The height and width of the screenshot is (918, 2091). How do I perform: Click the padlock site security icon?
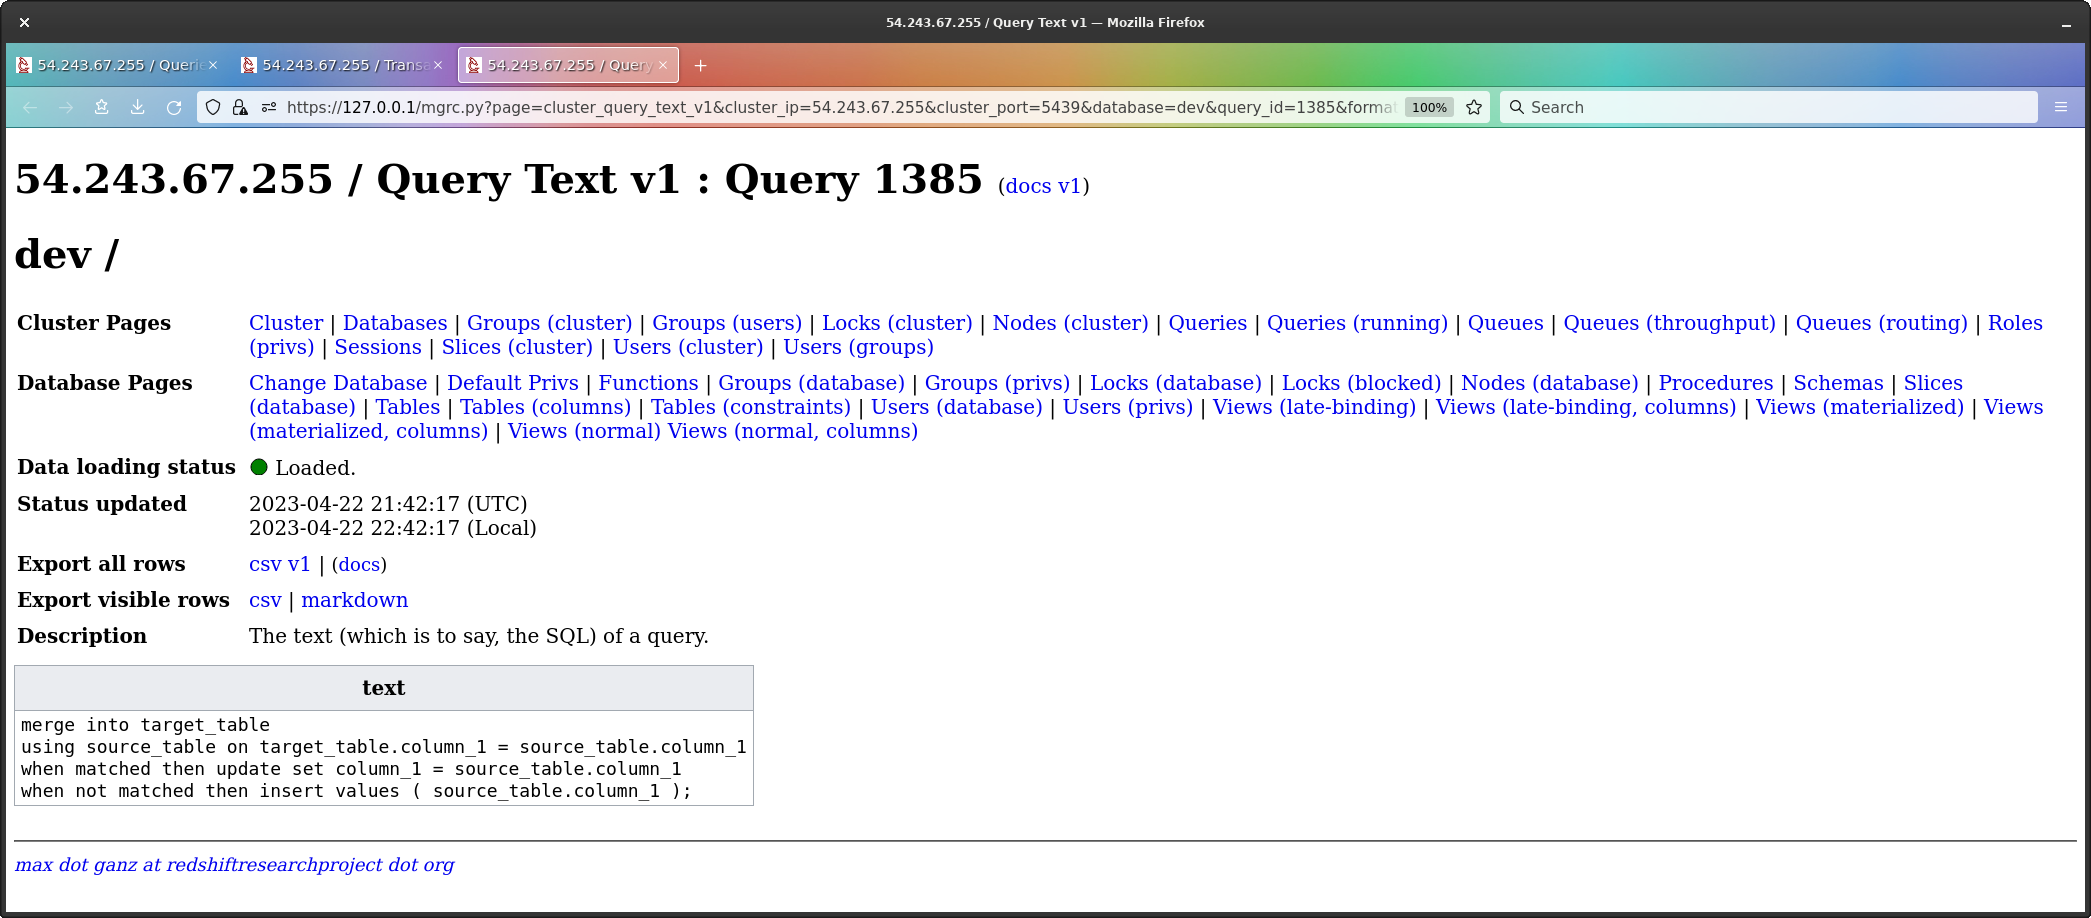(x=240, y=107)
